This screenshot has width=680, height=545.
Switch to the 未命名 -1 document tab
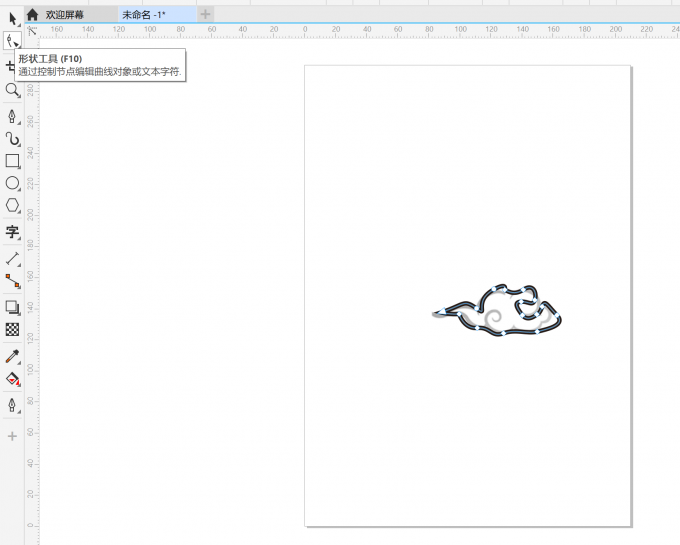(143, 14)
